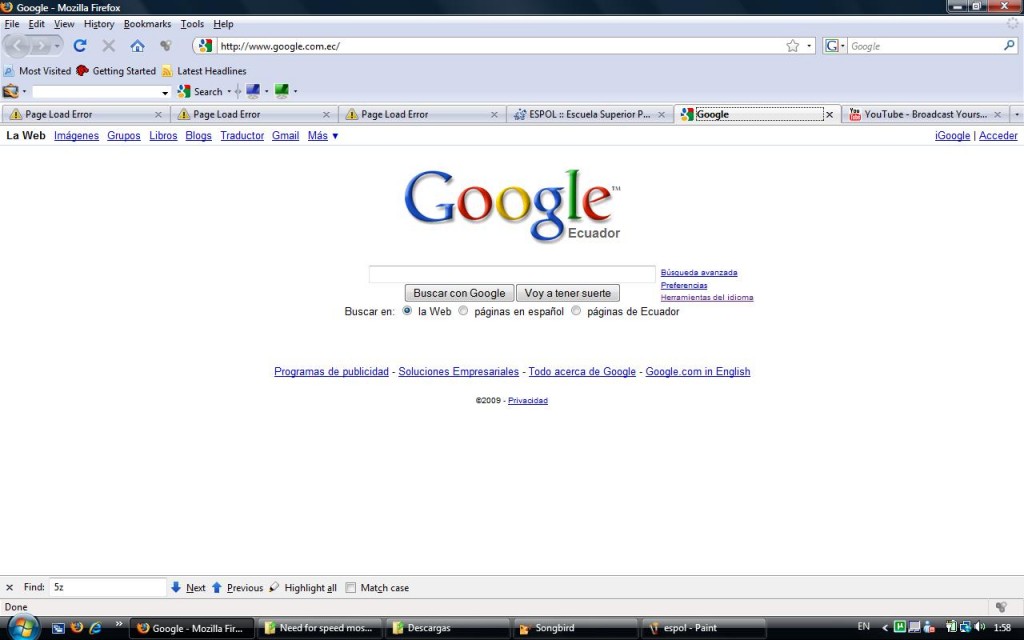1024x640 pixels.
Task: Open the Privacidad link
Action: click(528, 400)
